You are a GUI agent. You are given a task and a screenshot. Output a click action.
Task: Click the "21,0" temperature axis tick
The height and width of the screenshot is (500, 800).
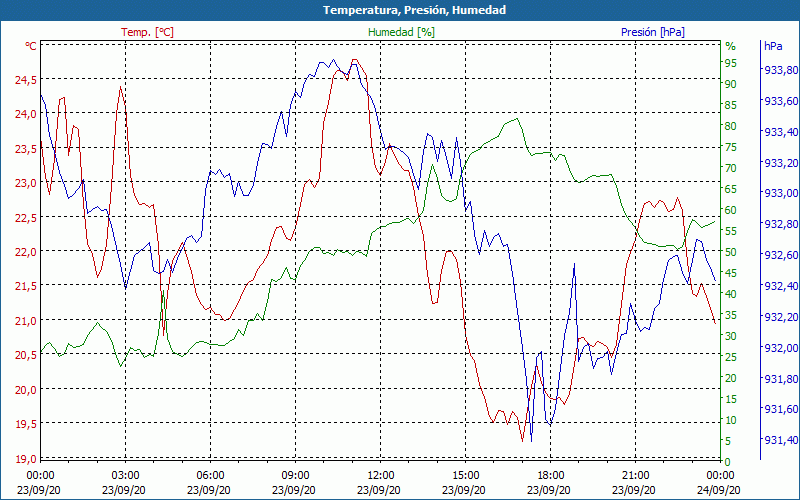click(x=26, y=321)
